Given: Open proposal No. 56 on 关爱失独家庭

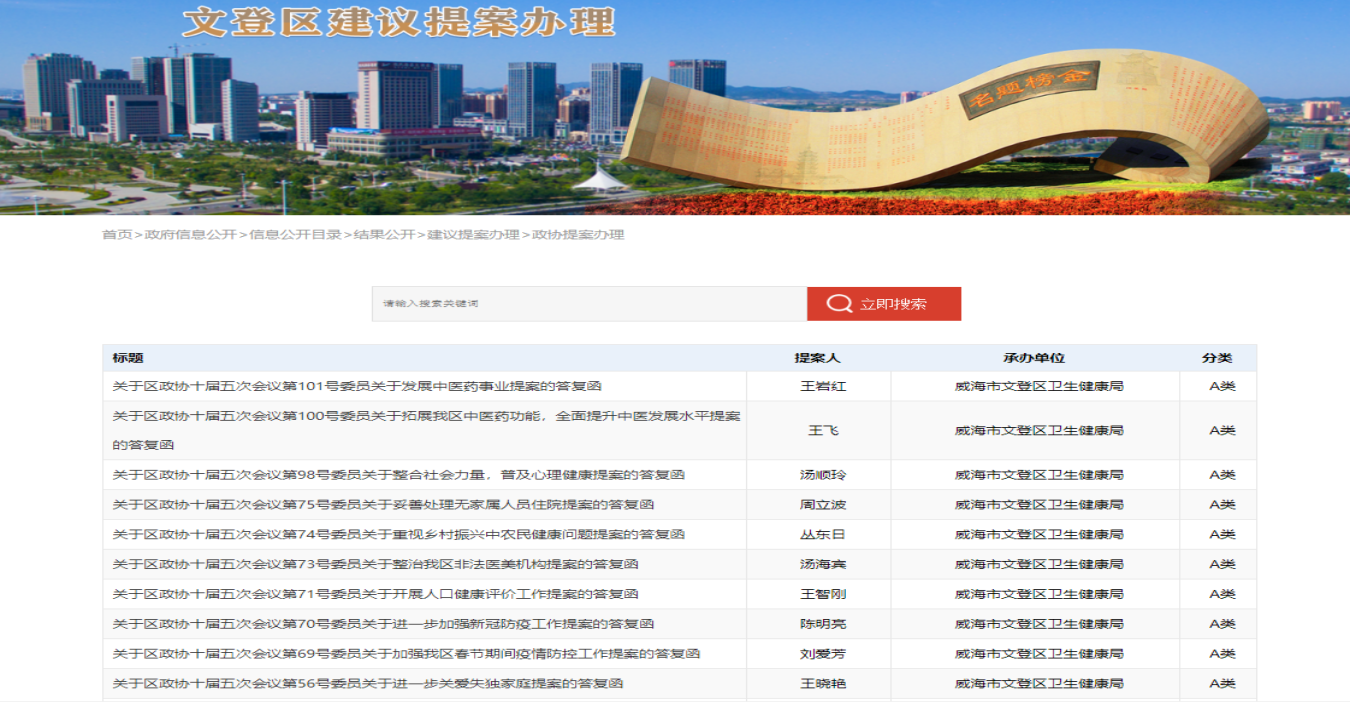Looking at the screenshot, I should click(x=368, y=684).
